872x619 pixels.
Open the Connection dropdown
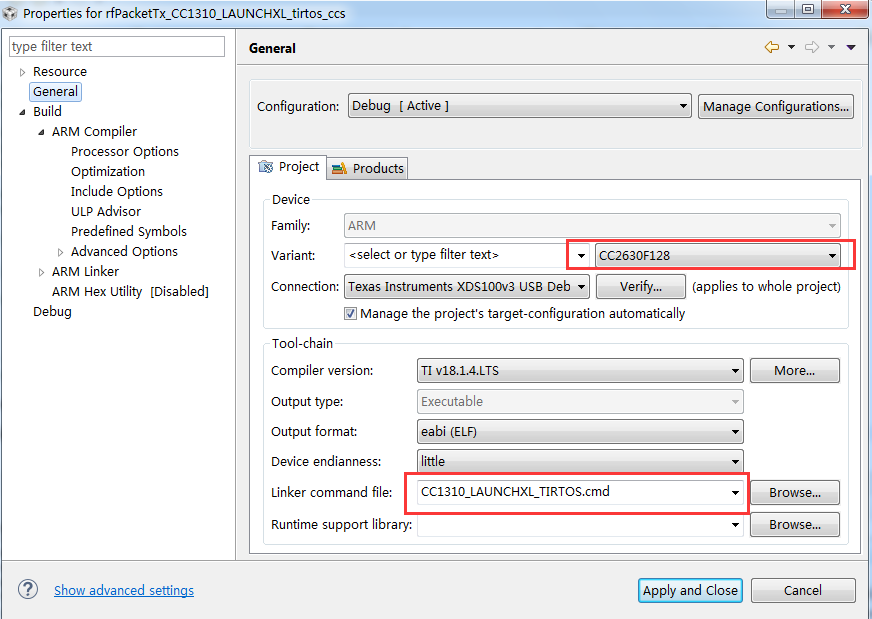tap(466, 287)
